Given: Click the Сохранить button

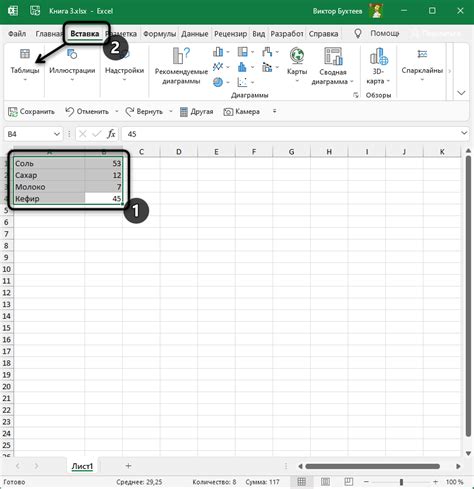Looking at the screenshot, I should pyautogui.click(x=31, y=112).
